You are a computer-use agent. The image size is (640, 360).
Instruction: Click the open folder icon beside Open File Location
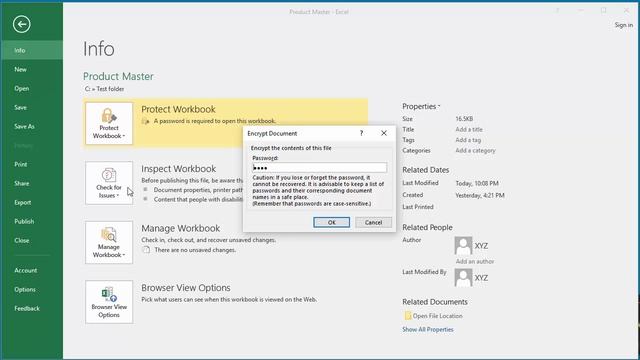[407, 316]
